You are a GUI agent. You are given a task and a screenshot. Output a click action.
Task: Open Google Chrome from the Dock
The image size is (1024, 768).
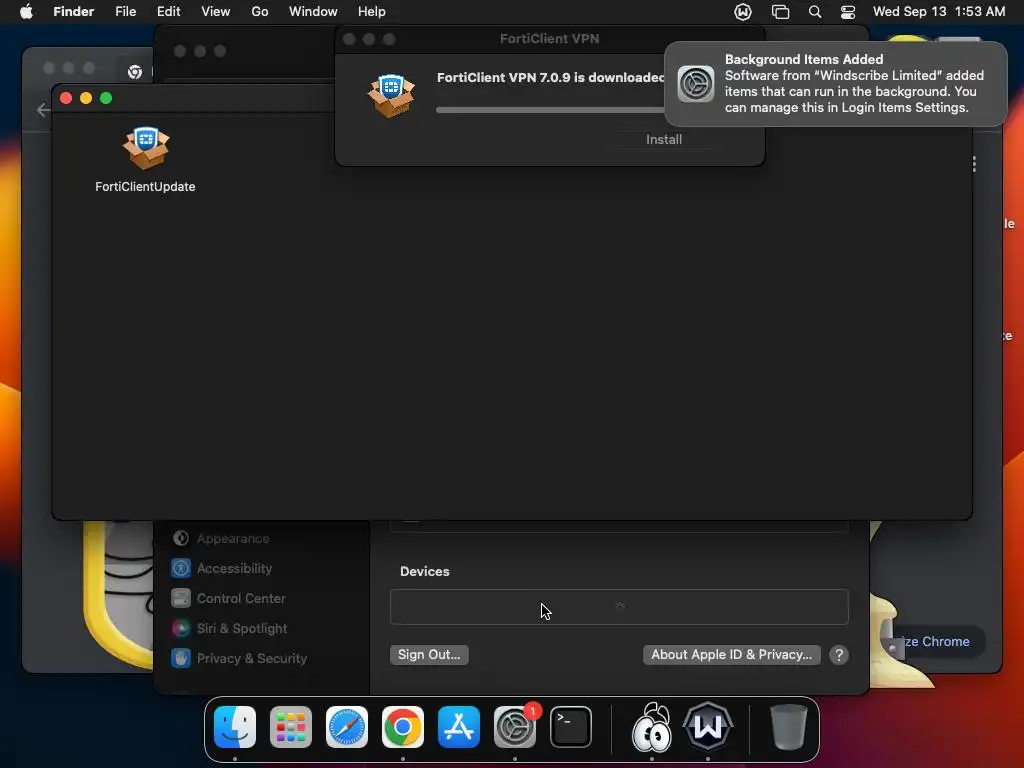coord(403,727)
